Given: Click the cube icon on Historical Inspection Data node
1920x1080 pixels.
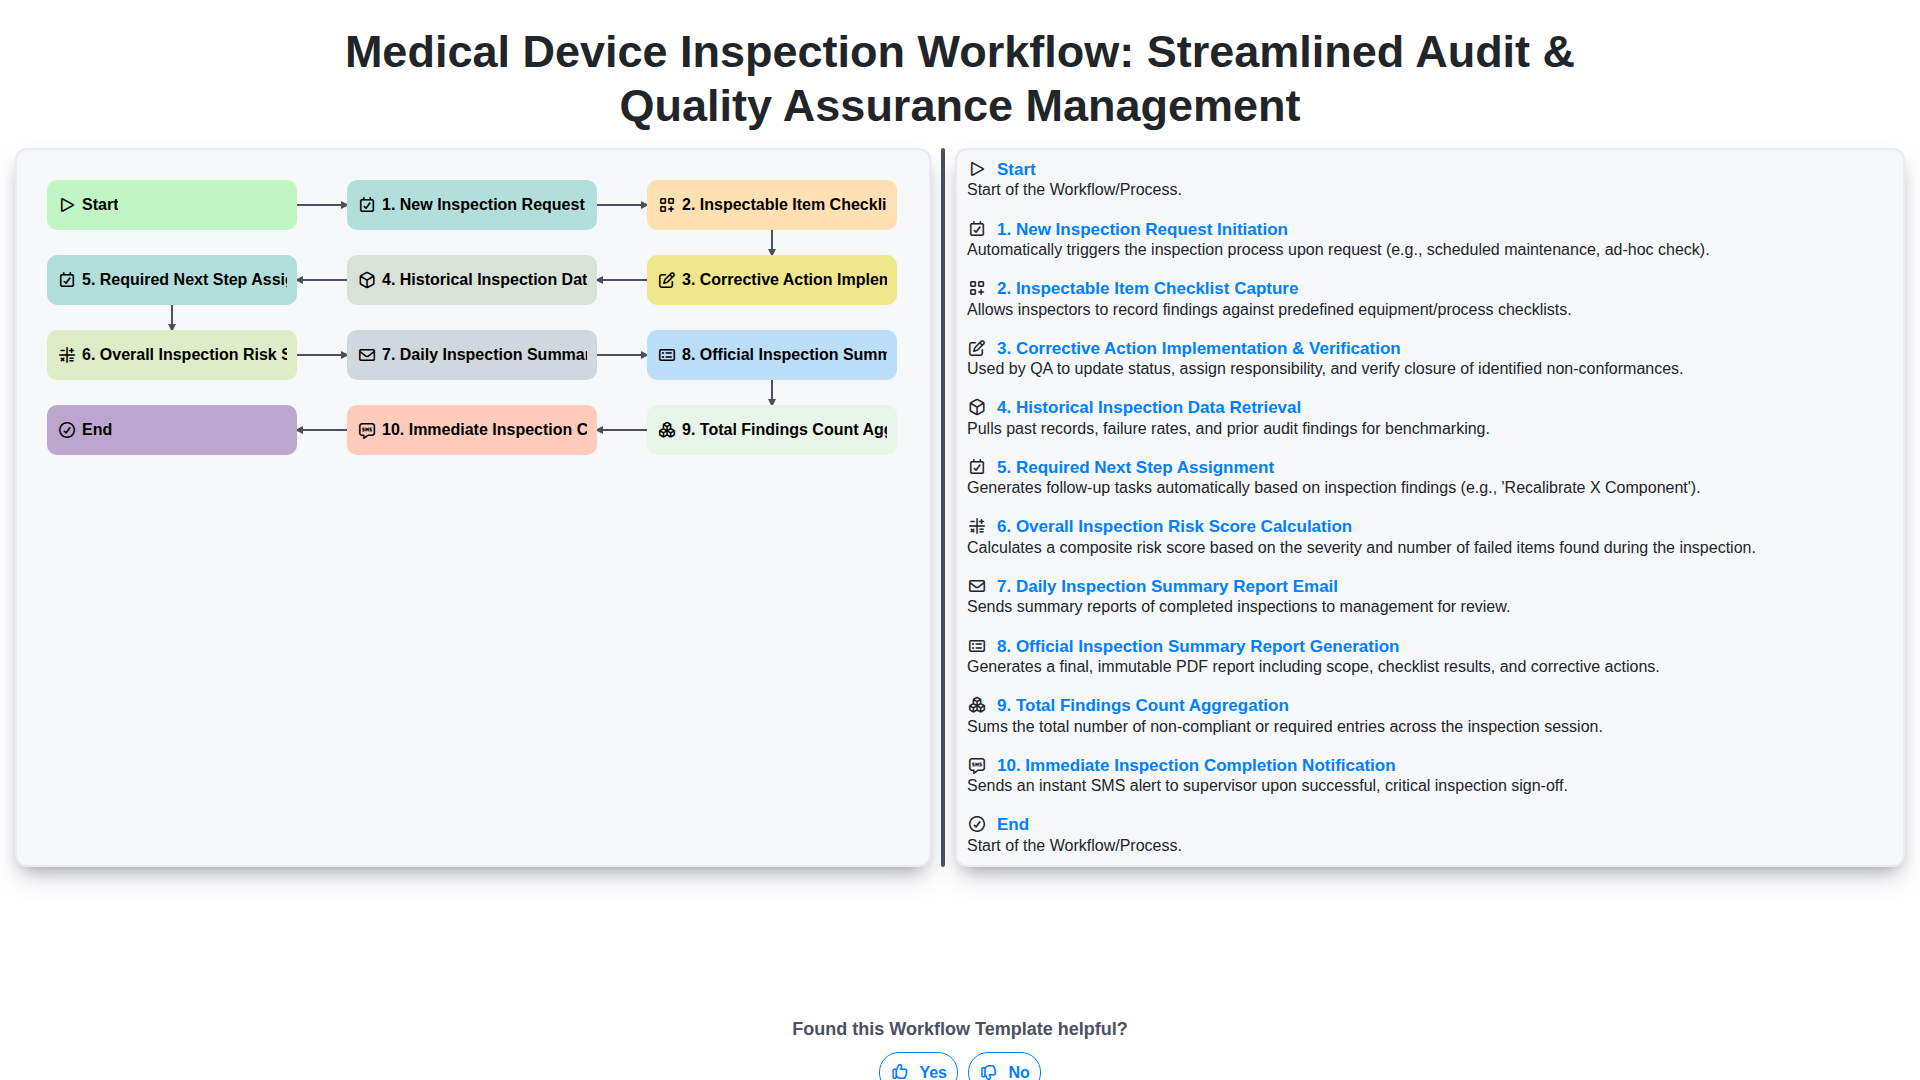Looking at the screenshot, I should 367,280.
